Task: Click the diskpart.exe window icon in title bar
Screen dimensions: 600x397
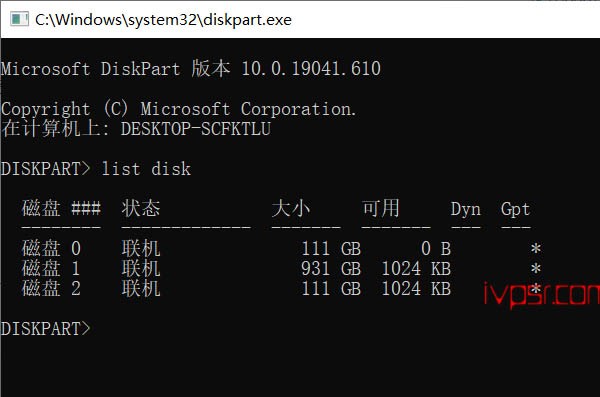Action: (19, 19)
